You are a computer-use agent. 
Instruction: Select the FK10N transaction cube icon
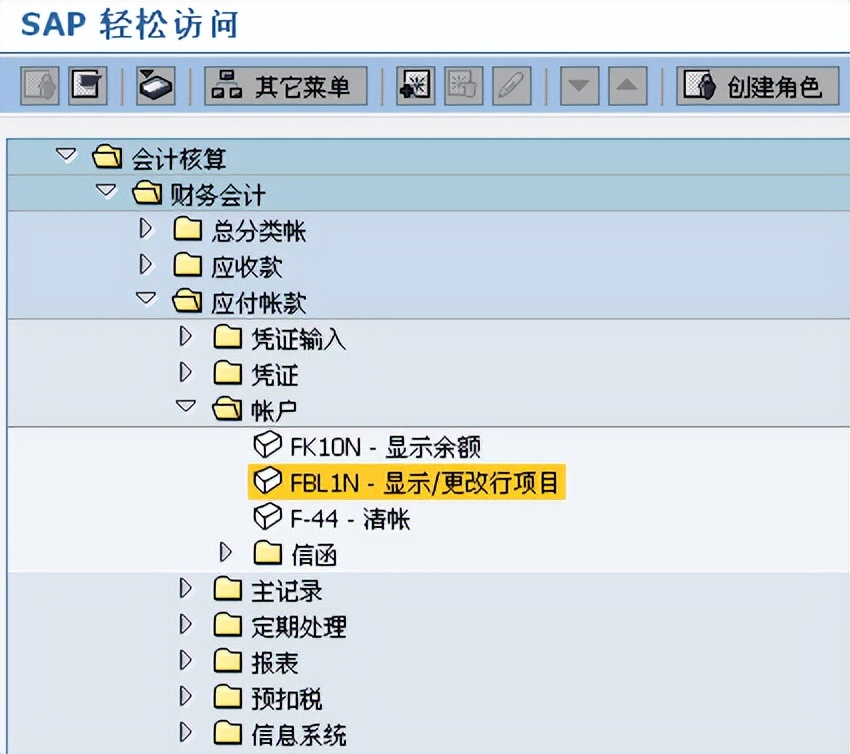(267, 444)
